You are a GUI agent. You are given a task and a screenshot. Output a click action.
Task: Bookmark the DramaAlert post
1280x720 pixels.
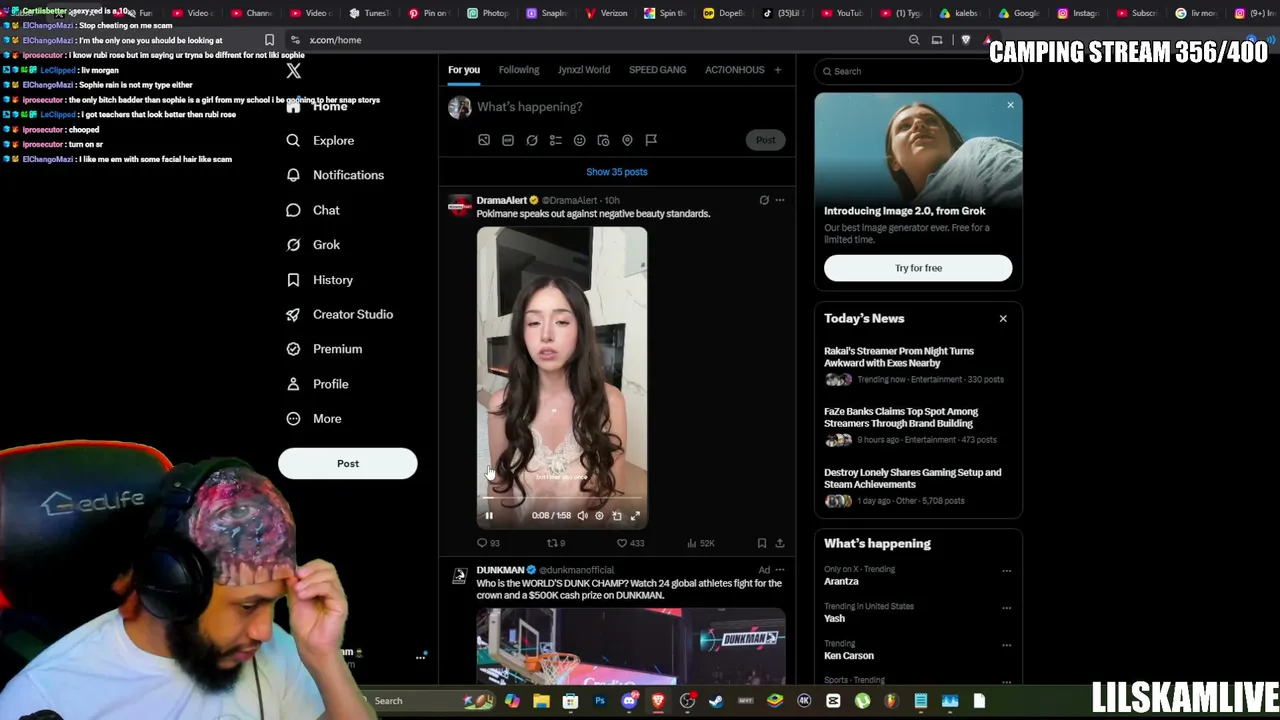tap(762, 543)
